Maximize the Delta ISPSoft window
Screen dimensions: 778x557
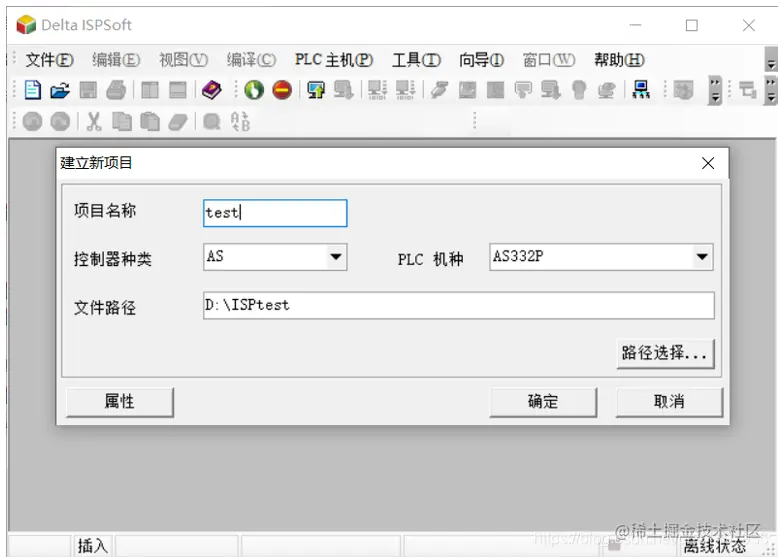(x=692, y=25)
